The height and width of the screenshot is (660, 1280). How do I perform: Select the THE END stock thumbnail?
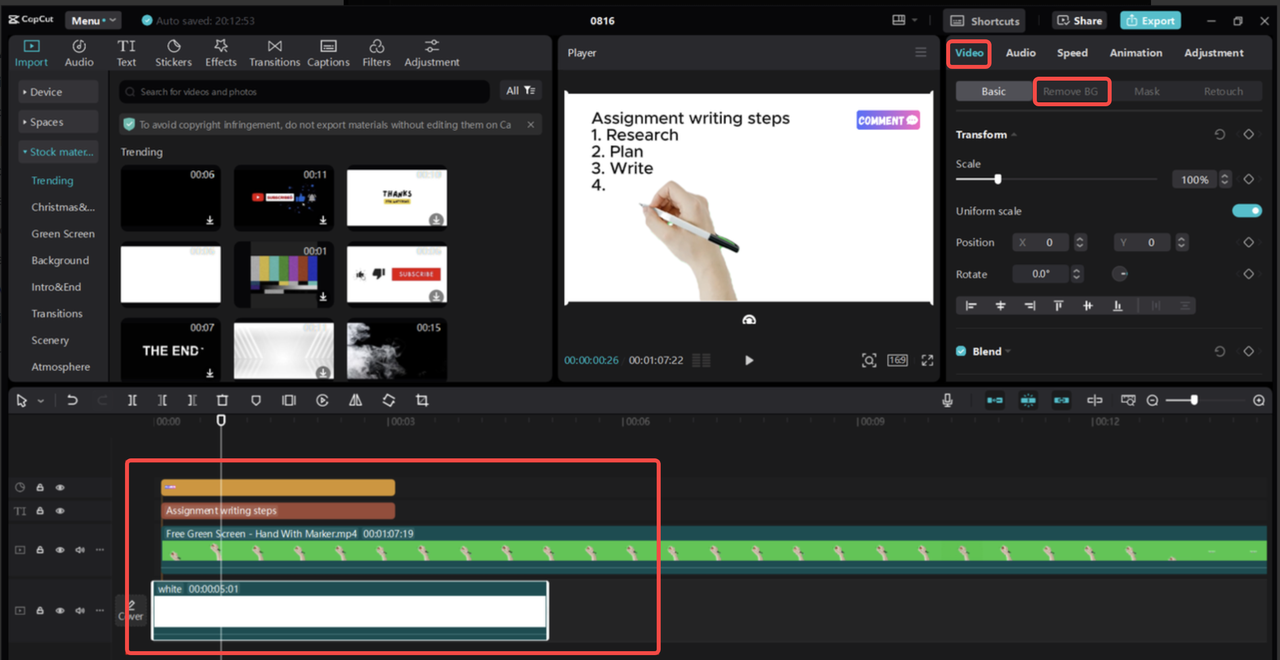coord(171,350)
